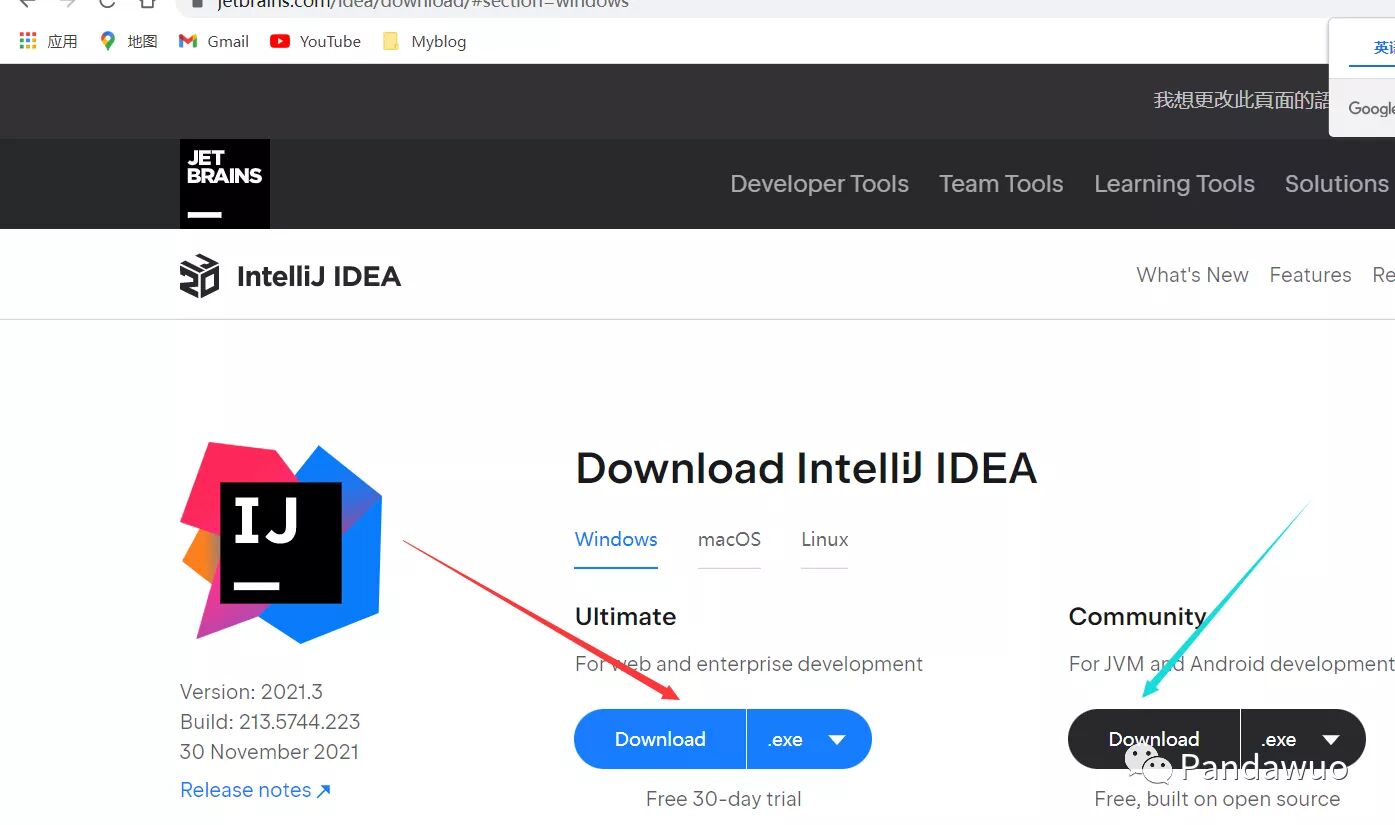1395x825 pixels.
Task: Click the Free 30-day trial text
Action: pyautogui.click(x=724, y=799)
